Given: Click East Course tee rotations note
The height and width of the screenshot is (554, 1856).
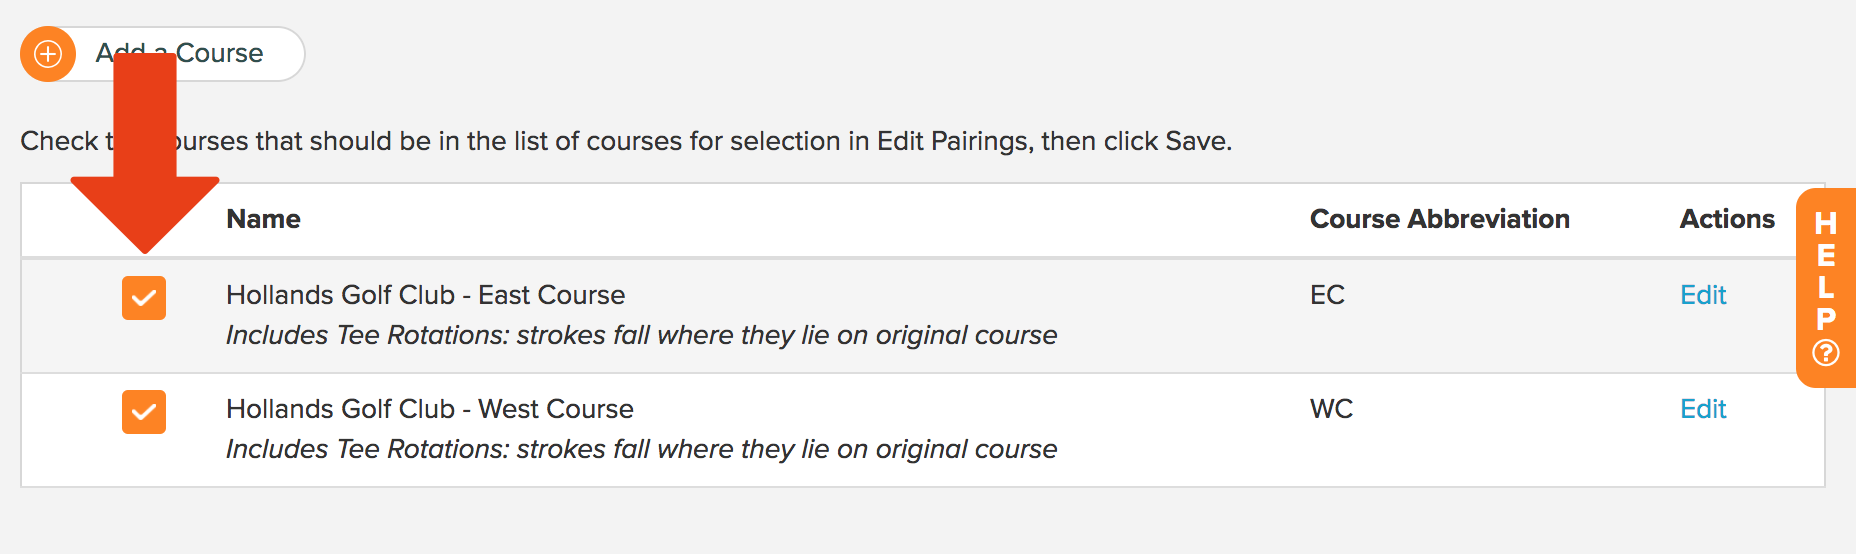Looking at the screenshot, I should (641, 335).
